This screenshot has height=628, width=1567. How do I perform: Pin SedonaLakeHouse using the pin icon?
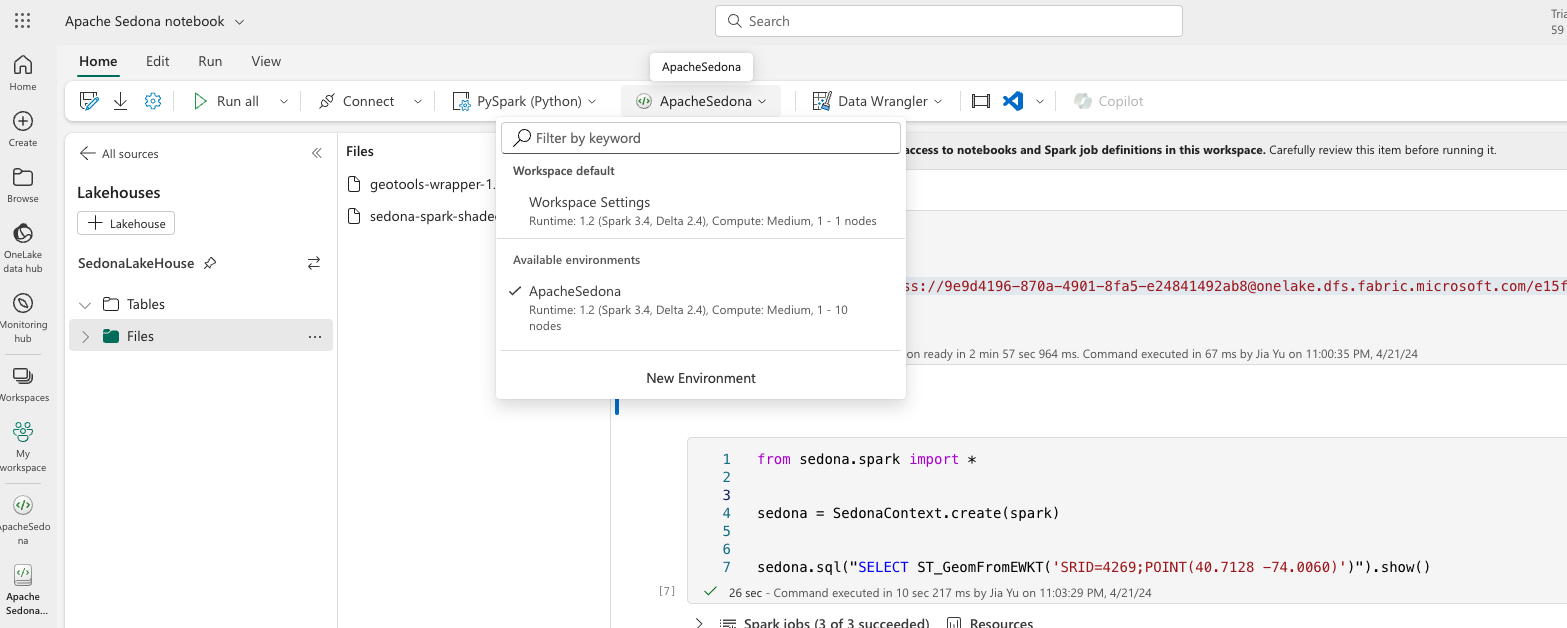pos(210,263)
